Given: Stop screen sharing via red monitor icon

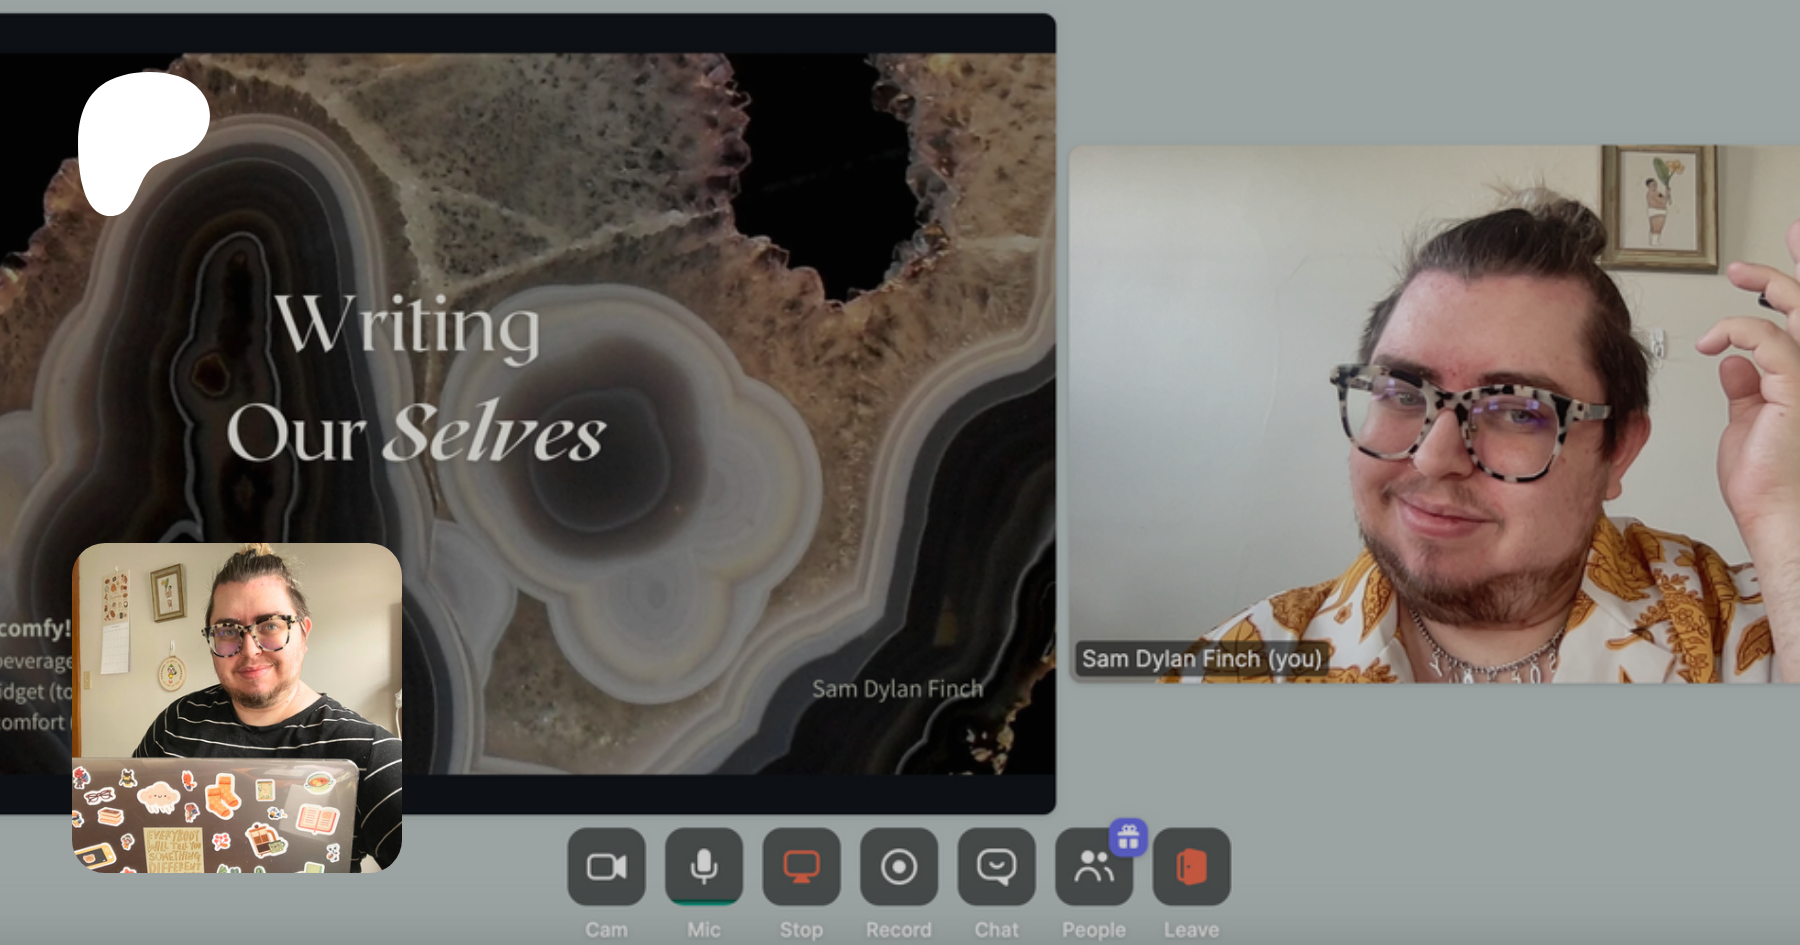Looking at the screenshot, I should (x=801, y=866).
